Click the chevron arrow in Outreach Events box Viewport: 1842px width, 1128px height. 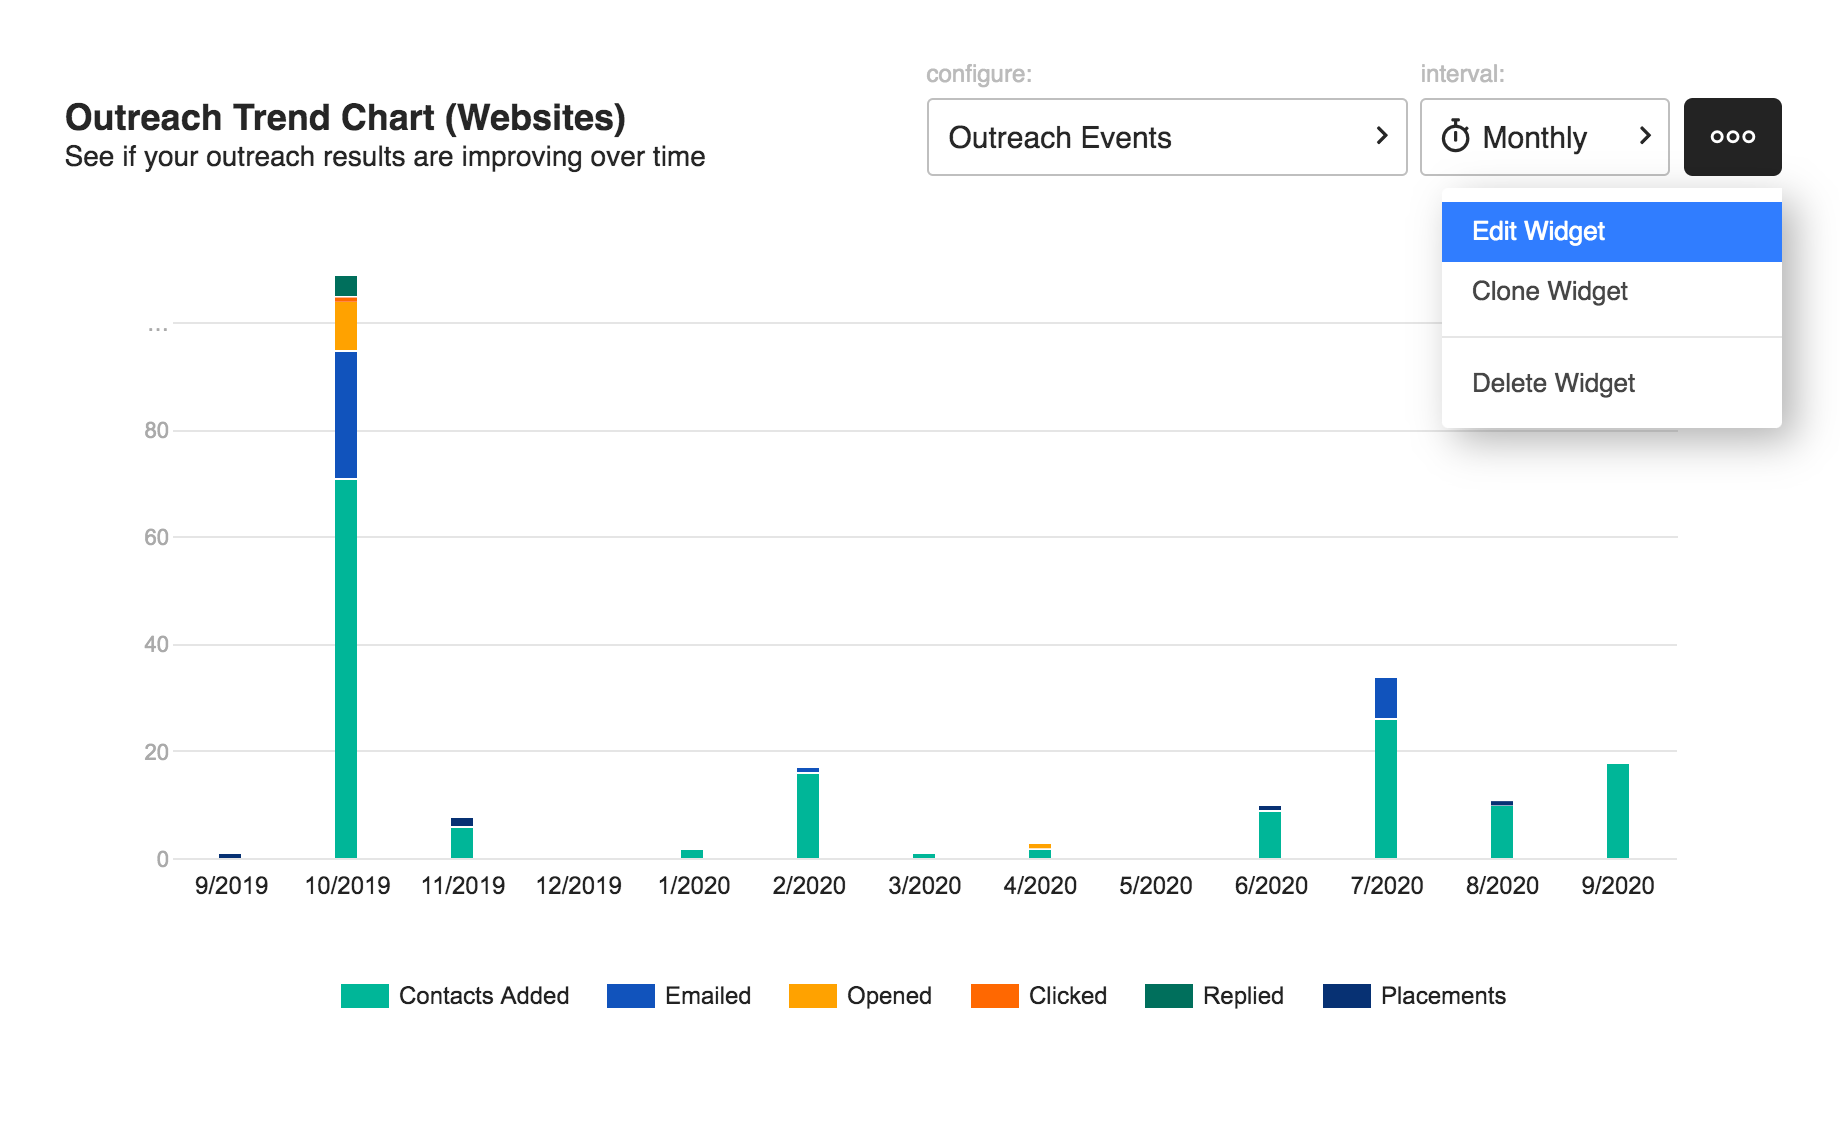pos(1382,136)
